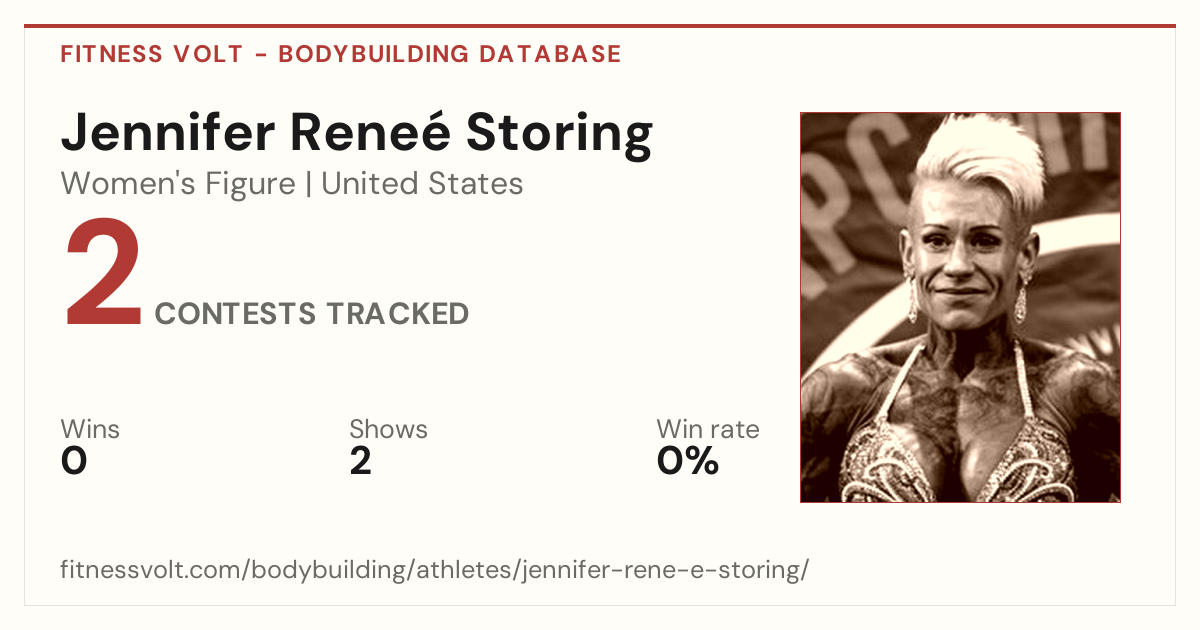
Task: Click the Wins value 0
Action: [74, 461]
